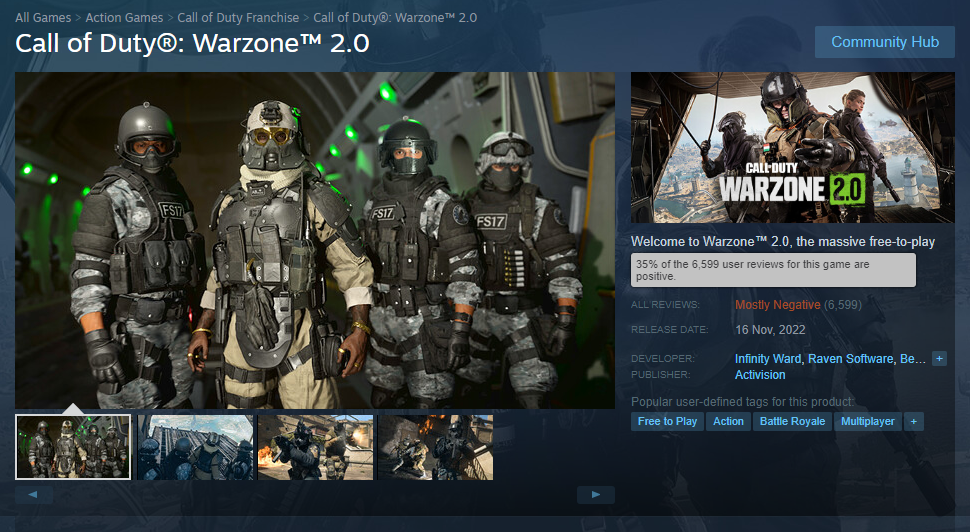This screenshot has height=532, width=970.
Task: Browse the Free to Play tag
Action: (x=667, y=421)
